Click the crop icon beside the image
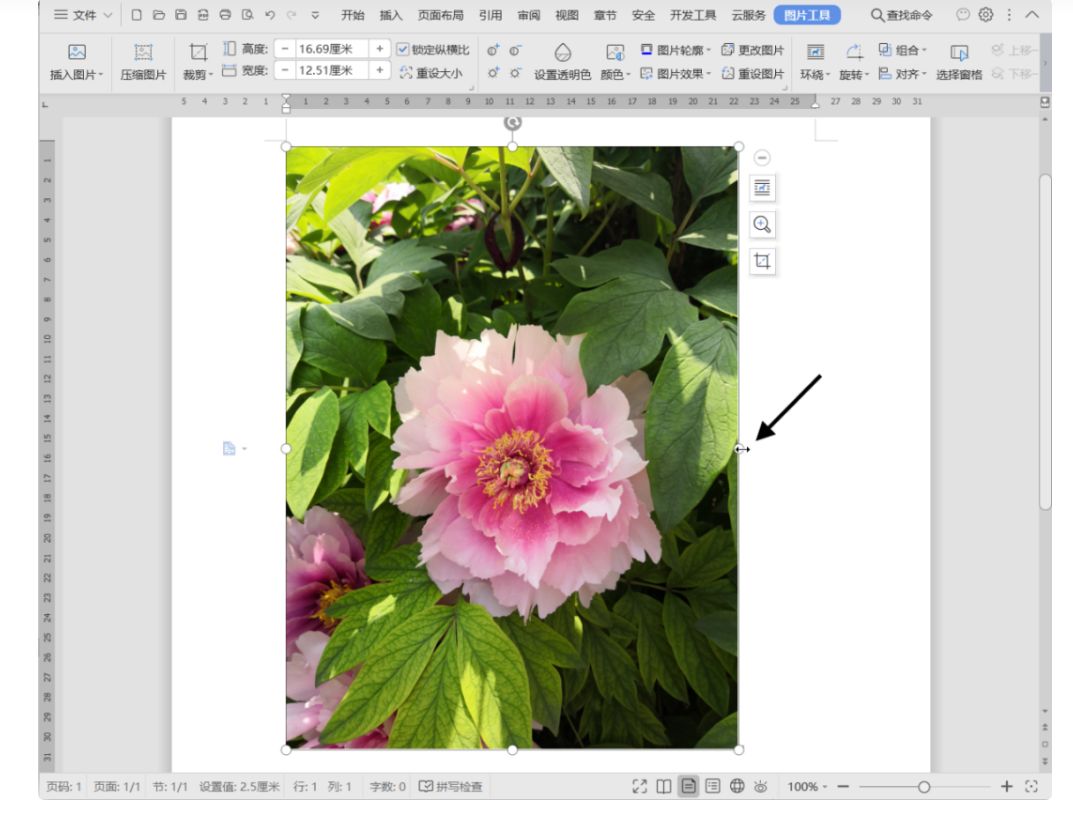Screen dimensions: 1073x815 (x=762, y=262)
